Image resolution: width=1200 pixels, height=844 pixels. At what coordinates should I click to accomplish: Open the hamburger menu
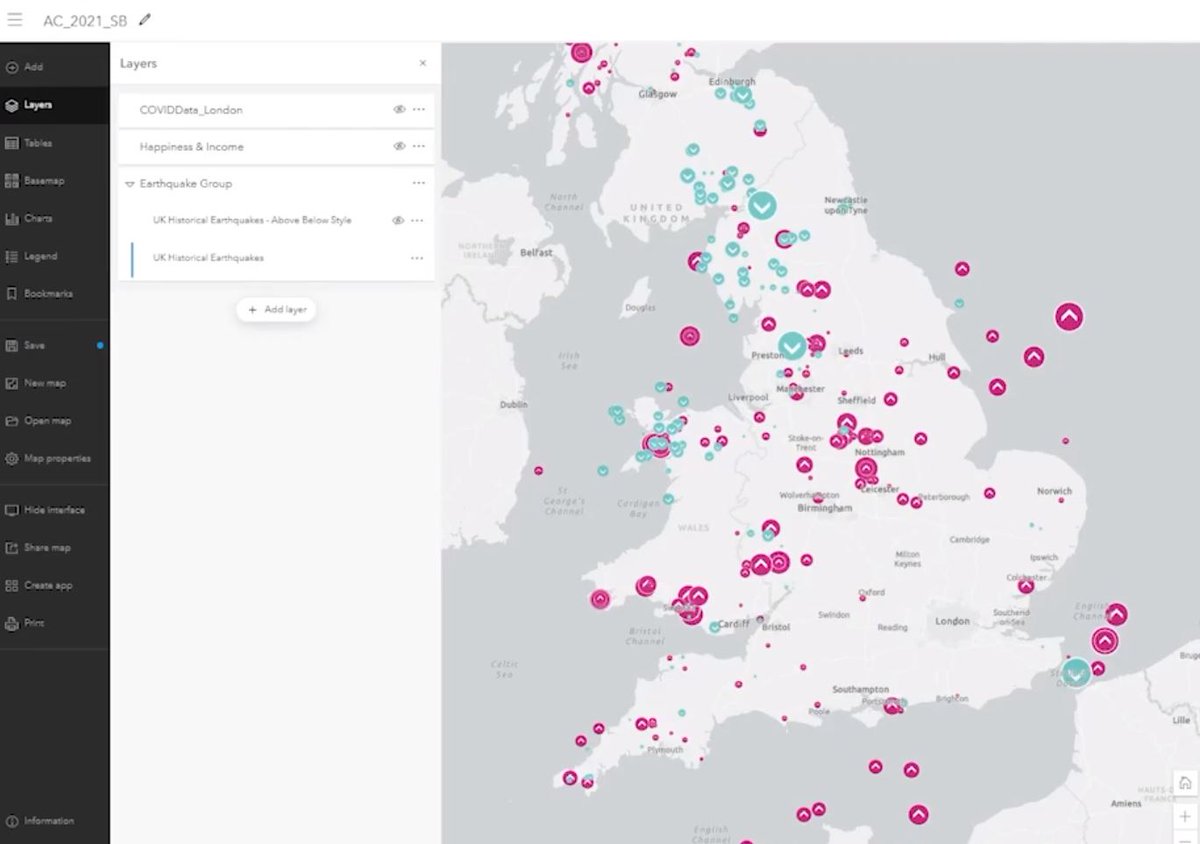pyautogui.click(x=14, y=18)
